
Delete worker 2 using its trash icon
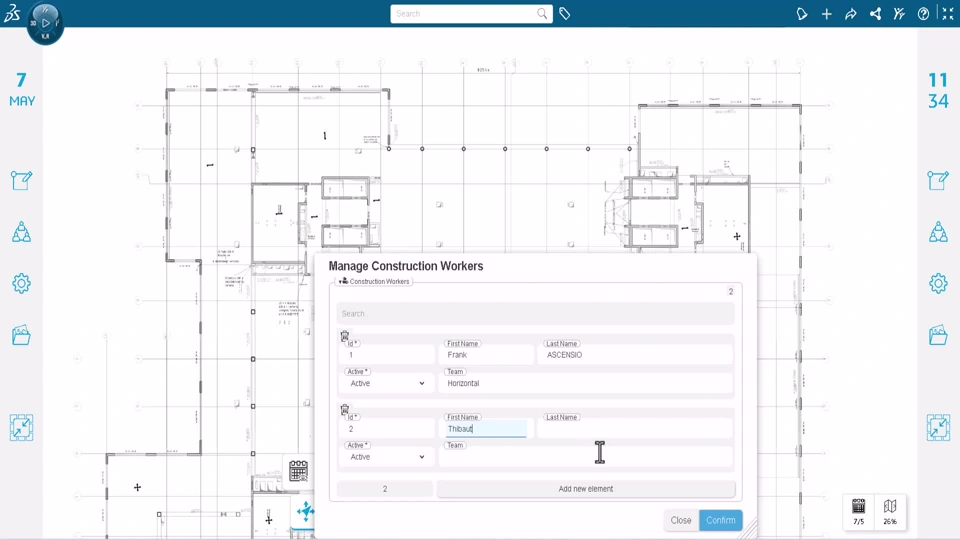point(345,410)
